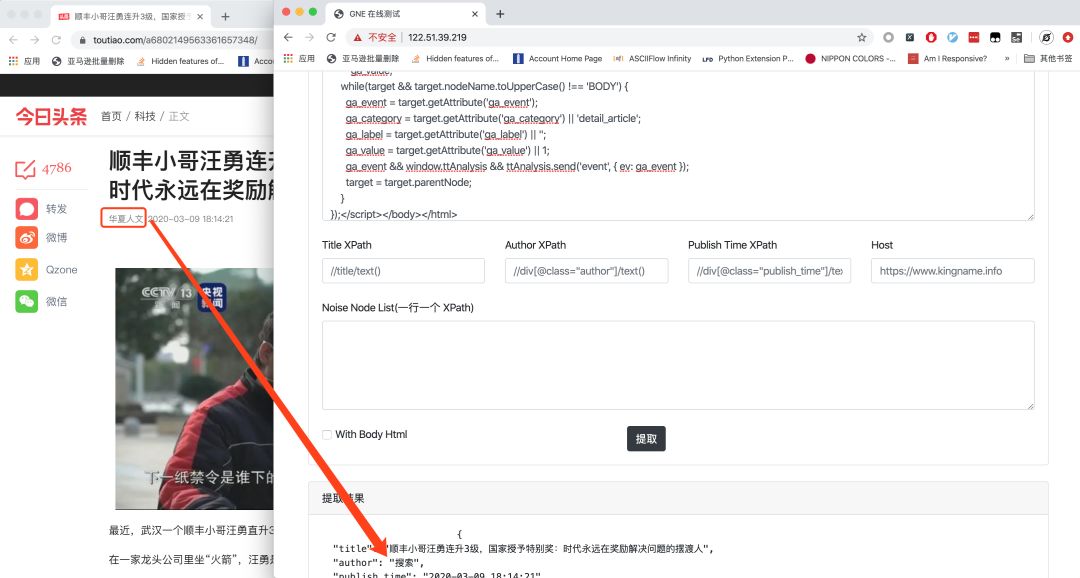Click the toutiao.com address bar
Viewport: 1080px width, 578px height.
[x=172, y=40]
